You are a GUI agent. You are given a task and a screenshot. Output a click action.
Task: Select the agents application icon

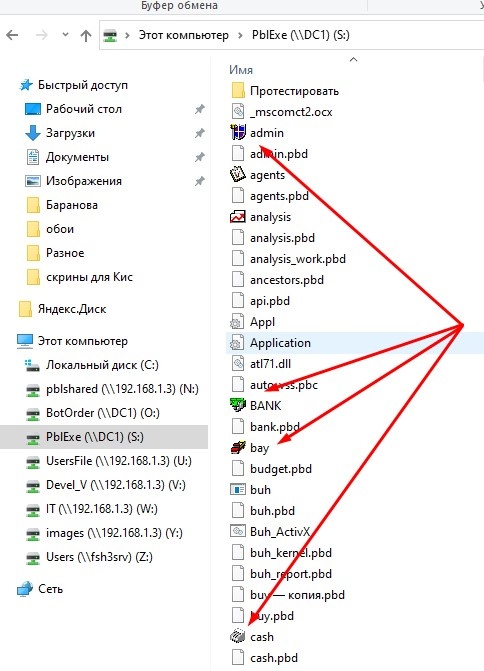[238, 175]
